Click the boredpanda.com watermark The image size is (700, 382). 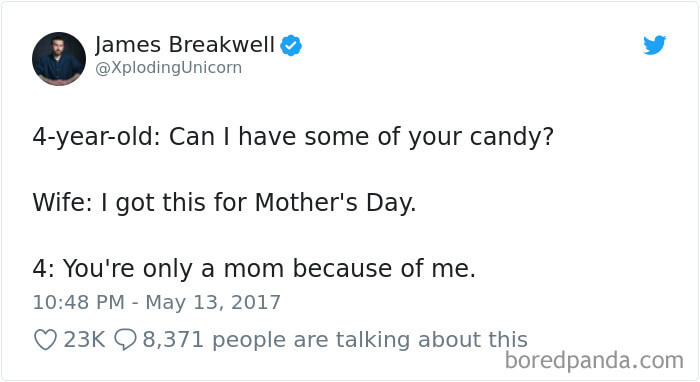594,361
